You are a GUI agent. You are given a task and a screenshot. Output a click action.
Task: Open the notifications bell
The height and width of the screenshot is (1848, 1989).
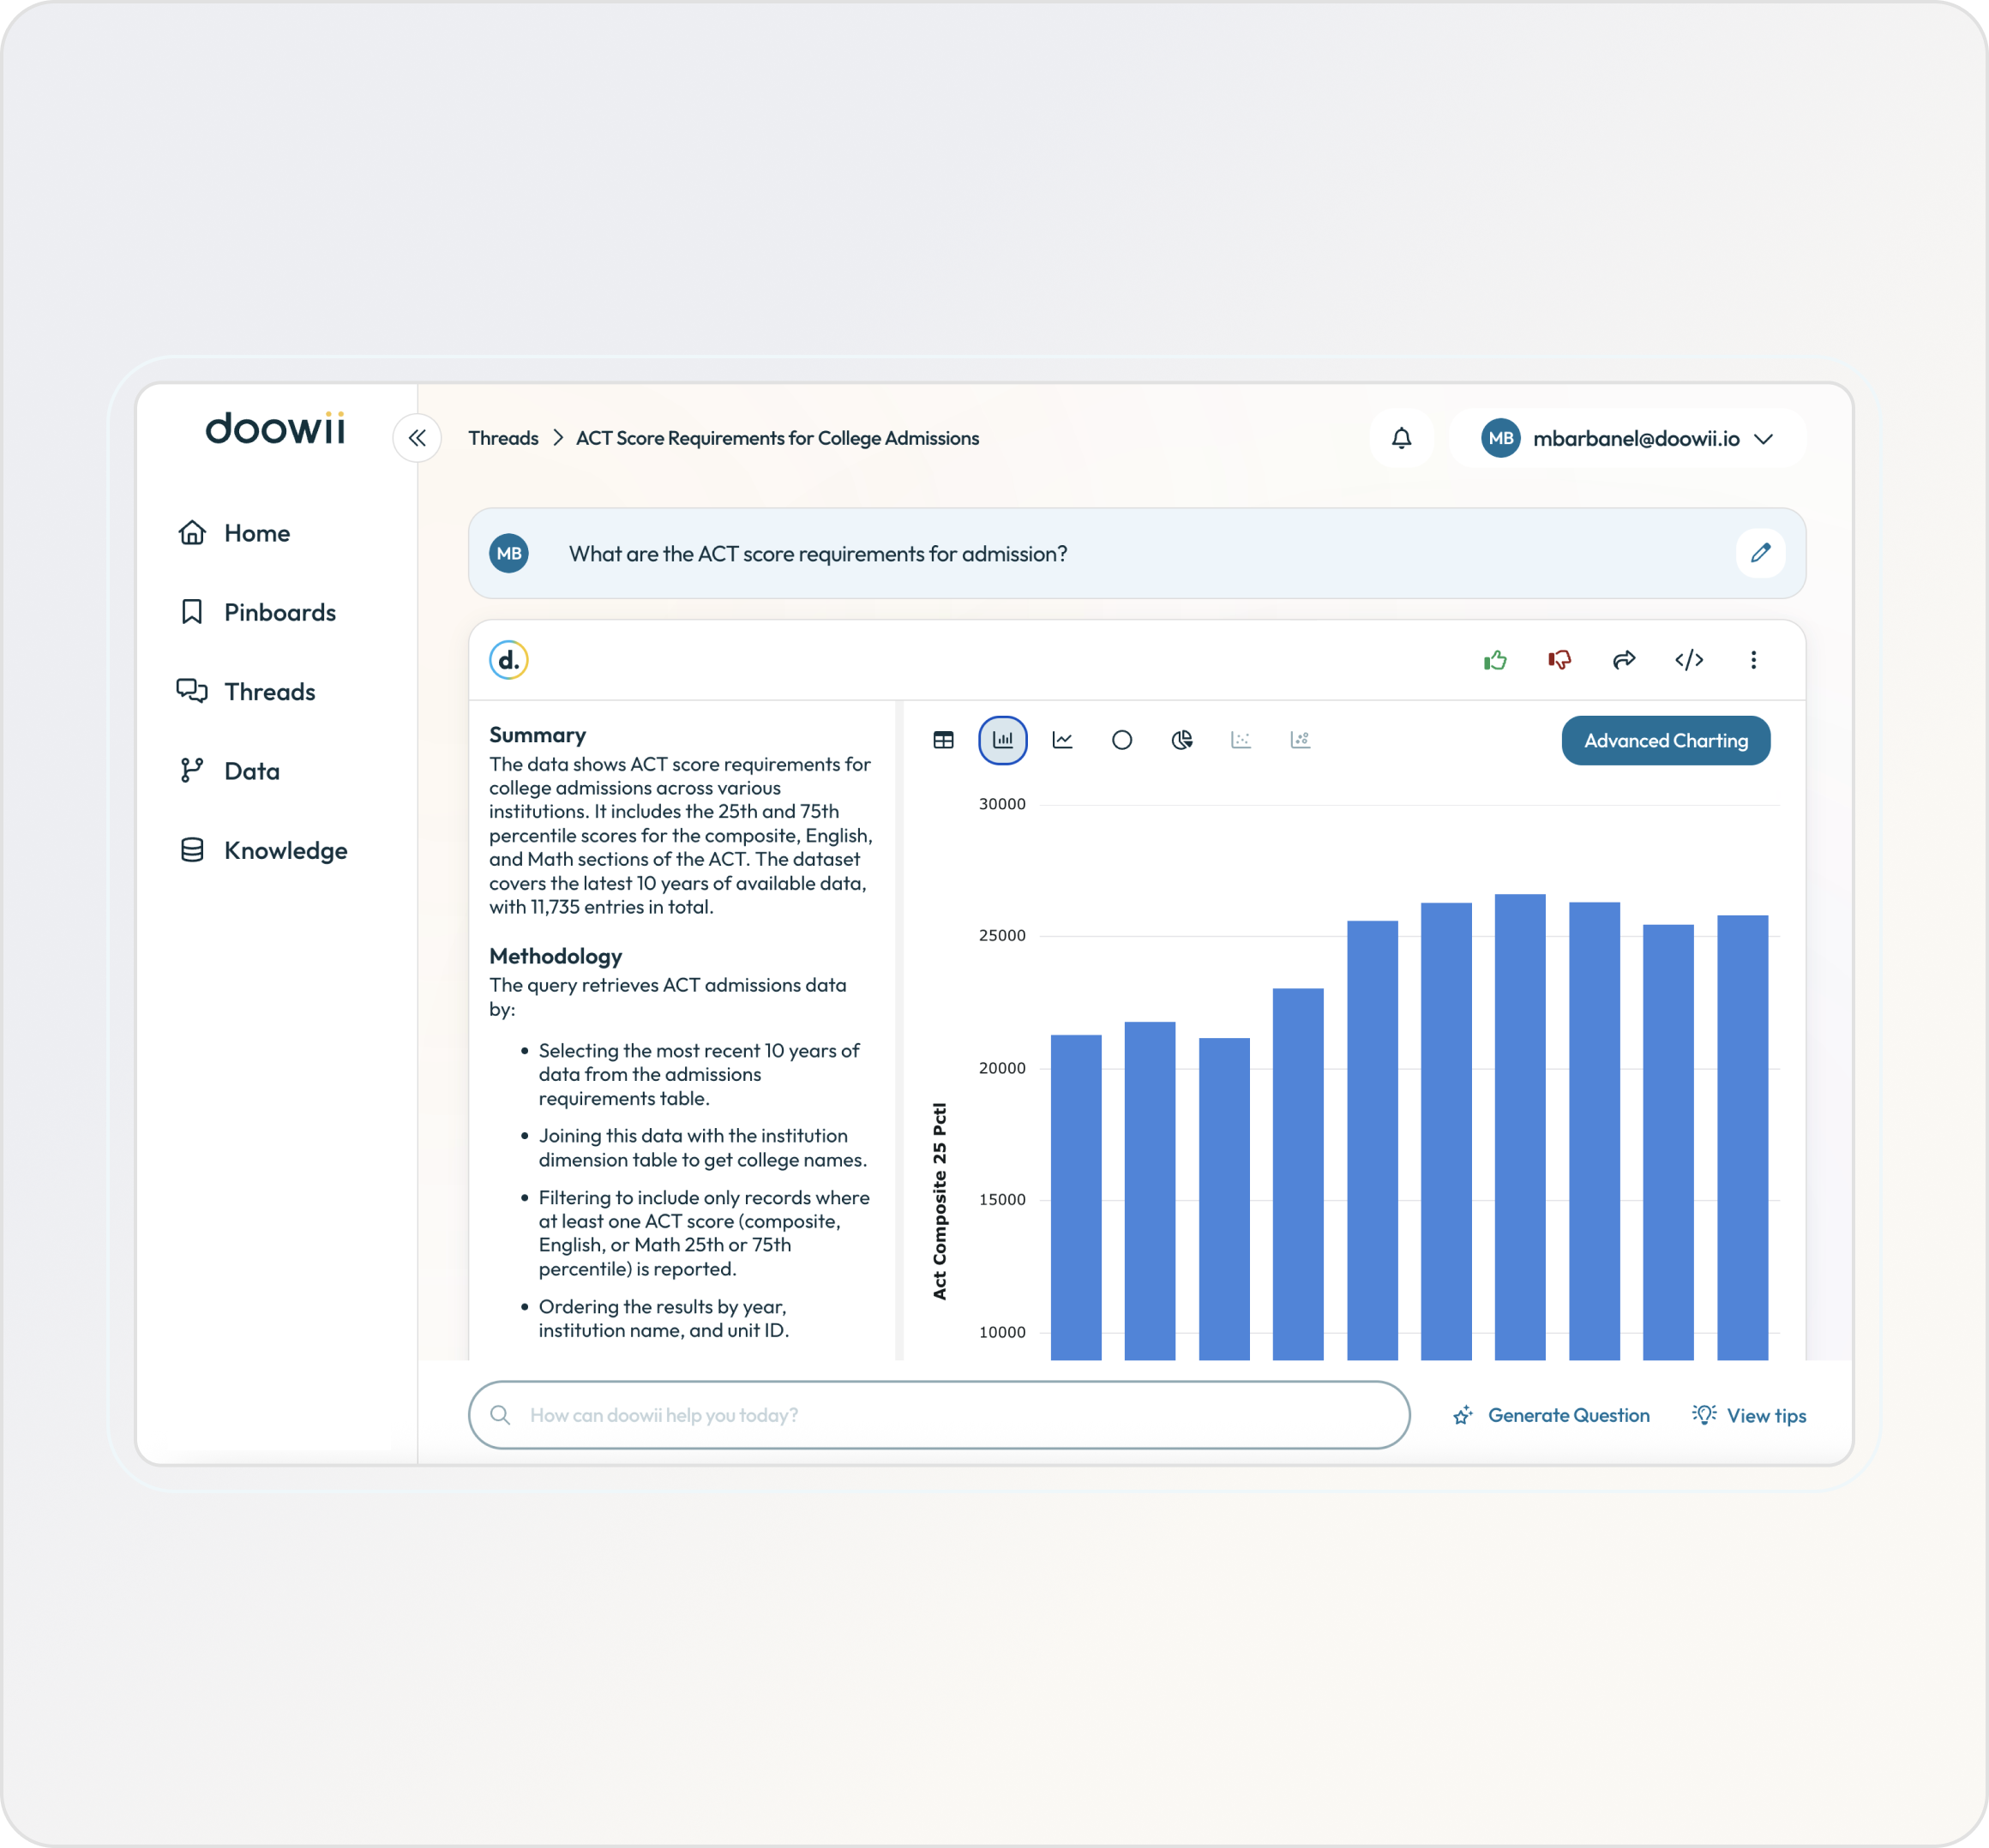coord(1401,438)
